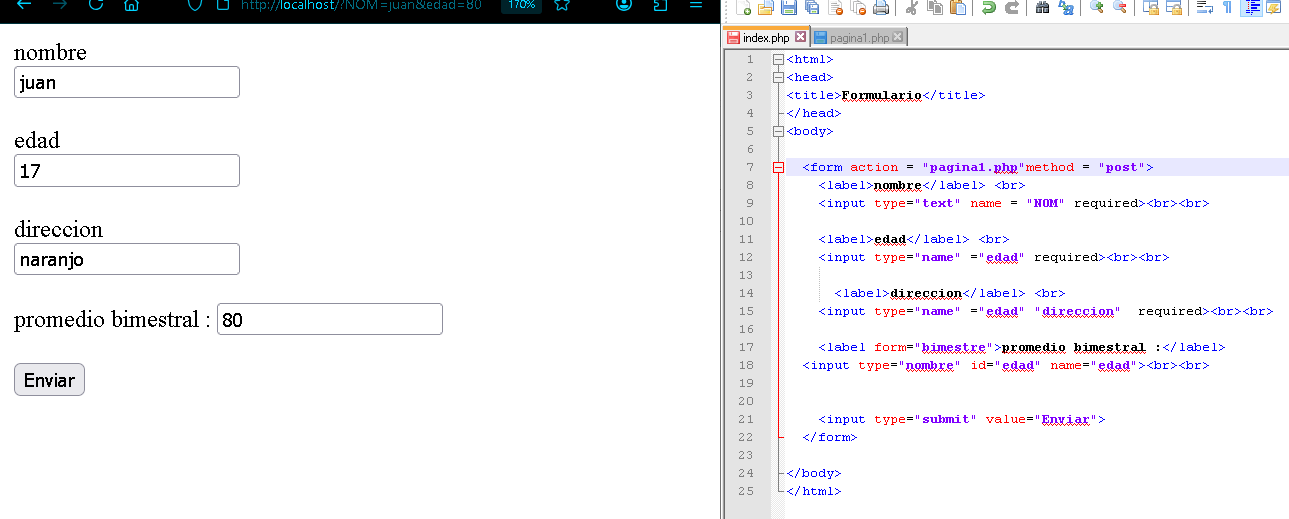
Task: Click the 'nombre' label on the web page
Action: [50, 52]
